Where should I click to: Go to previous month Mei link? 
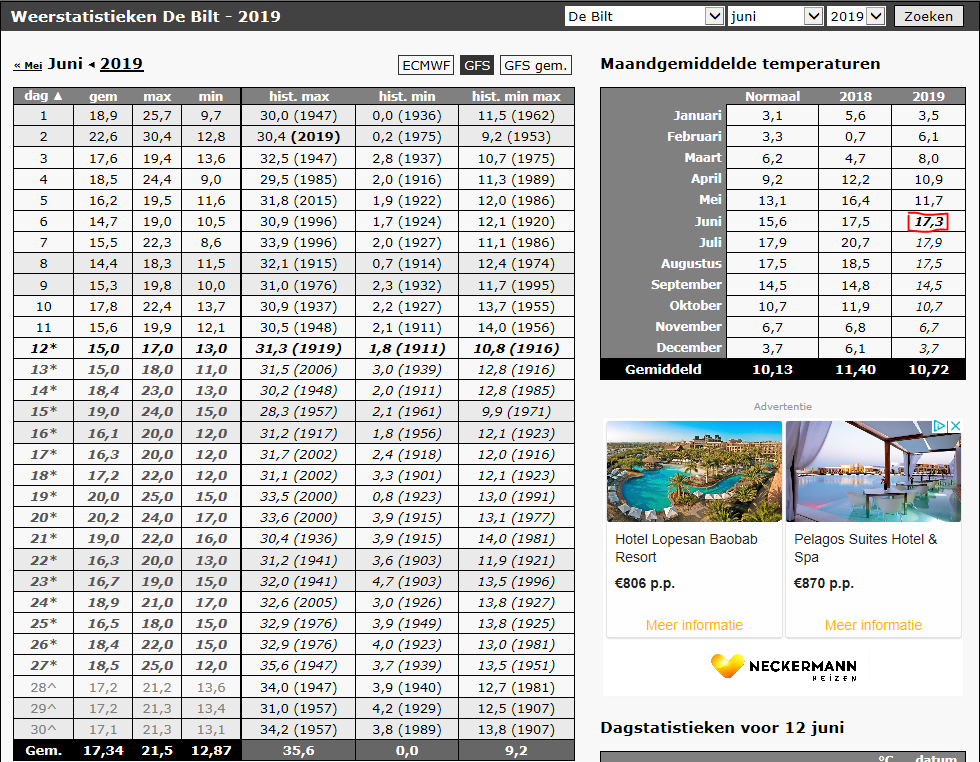point(28,65)
